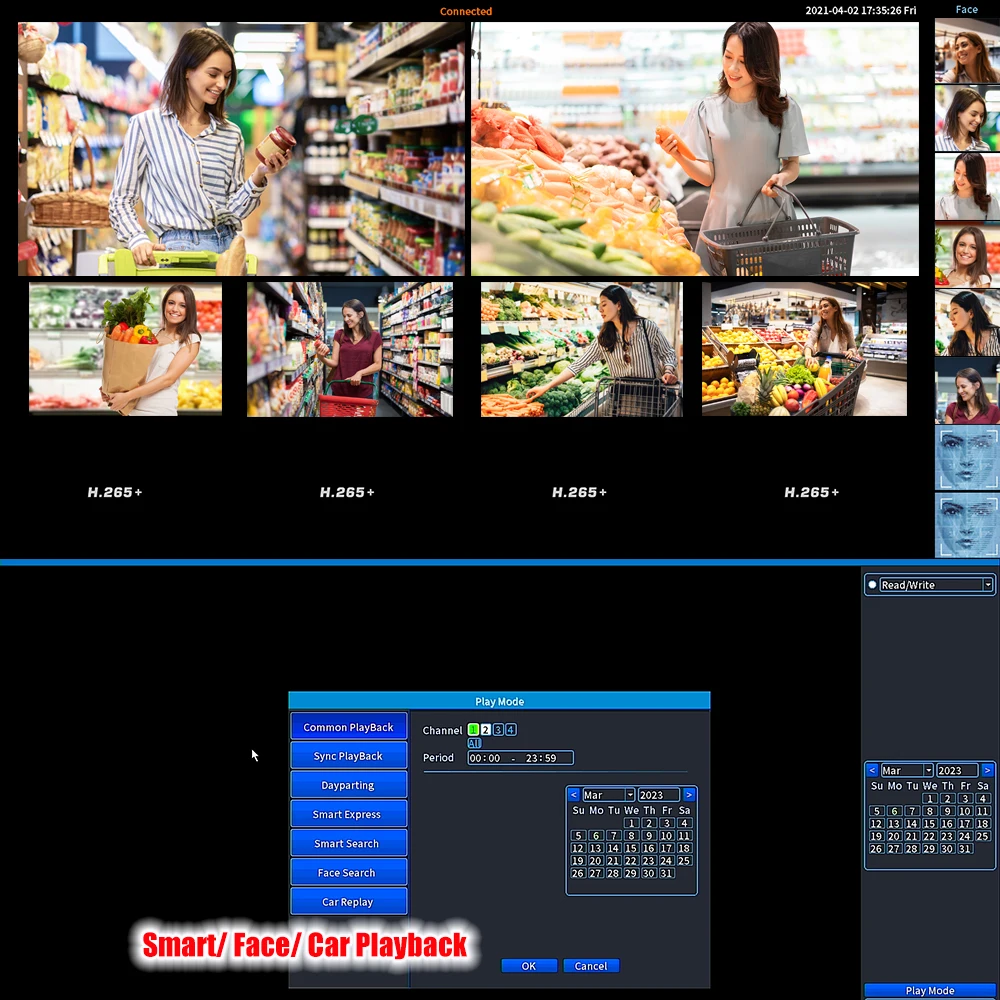Viewport: 1000px width, 1000px height.
Task: Open Smart Search playback
Action: pyautogui.click(x=348, y=843)
